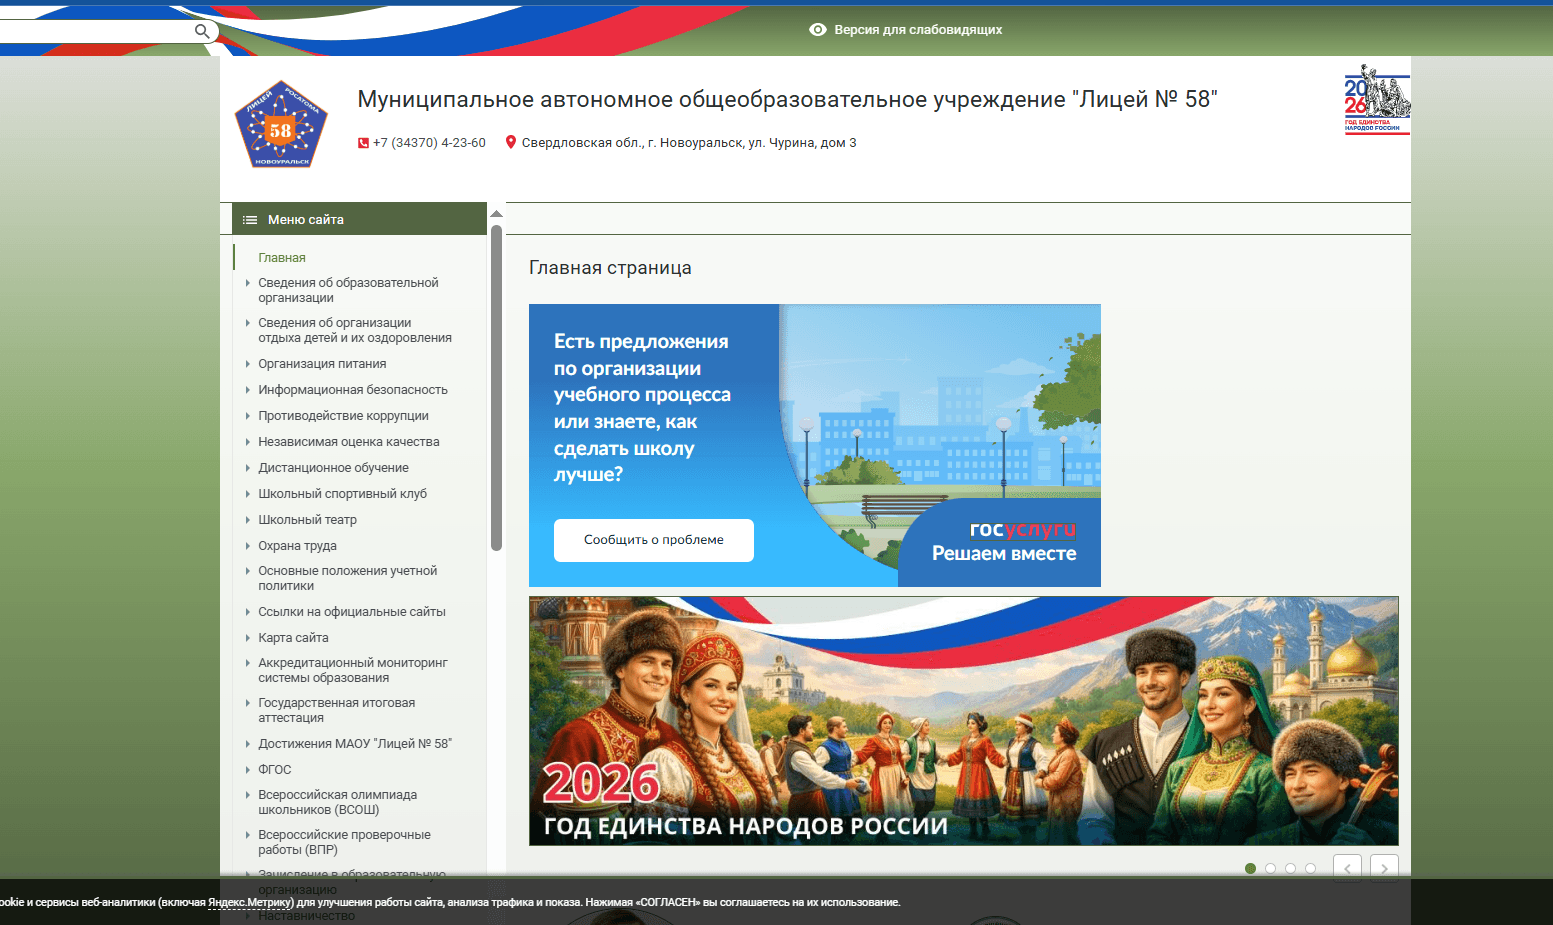Open Дистанционное обучение menu item

pos(333,468)
